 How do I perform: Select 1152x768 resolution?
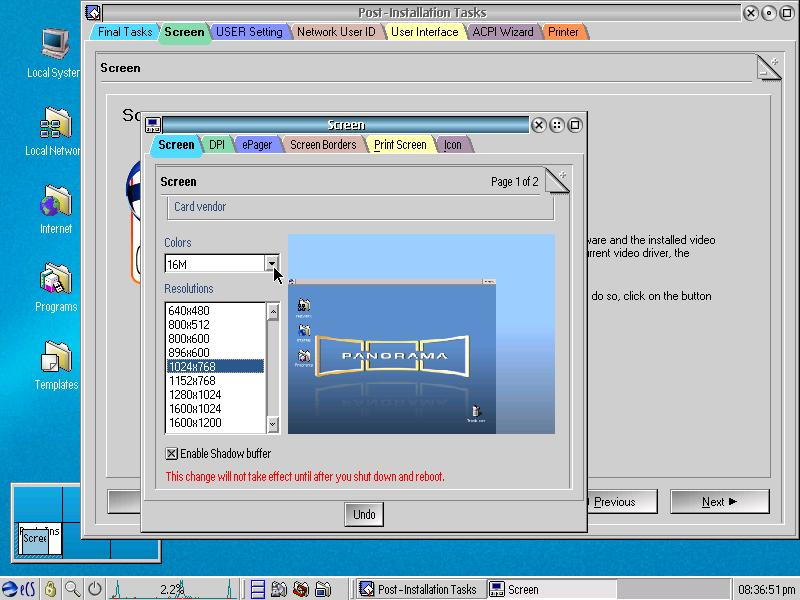coord(215,381)
